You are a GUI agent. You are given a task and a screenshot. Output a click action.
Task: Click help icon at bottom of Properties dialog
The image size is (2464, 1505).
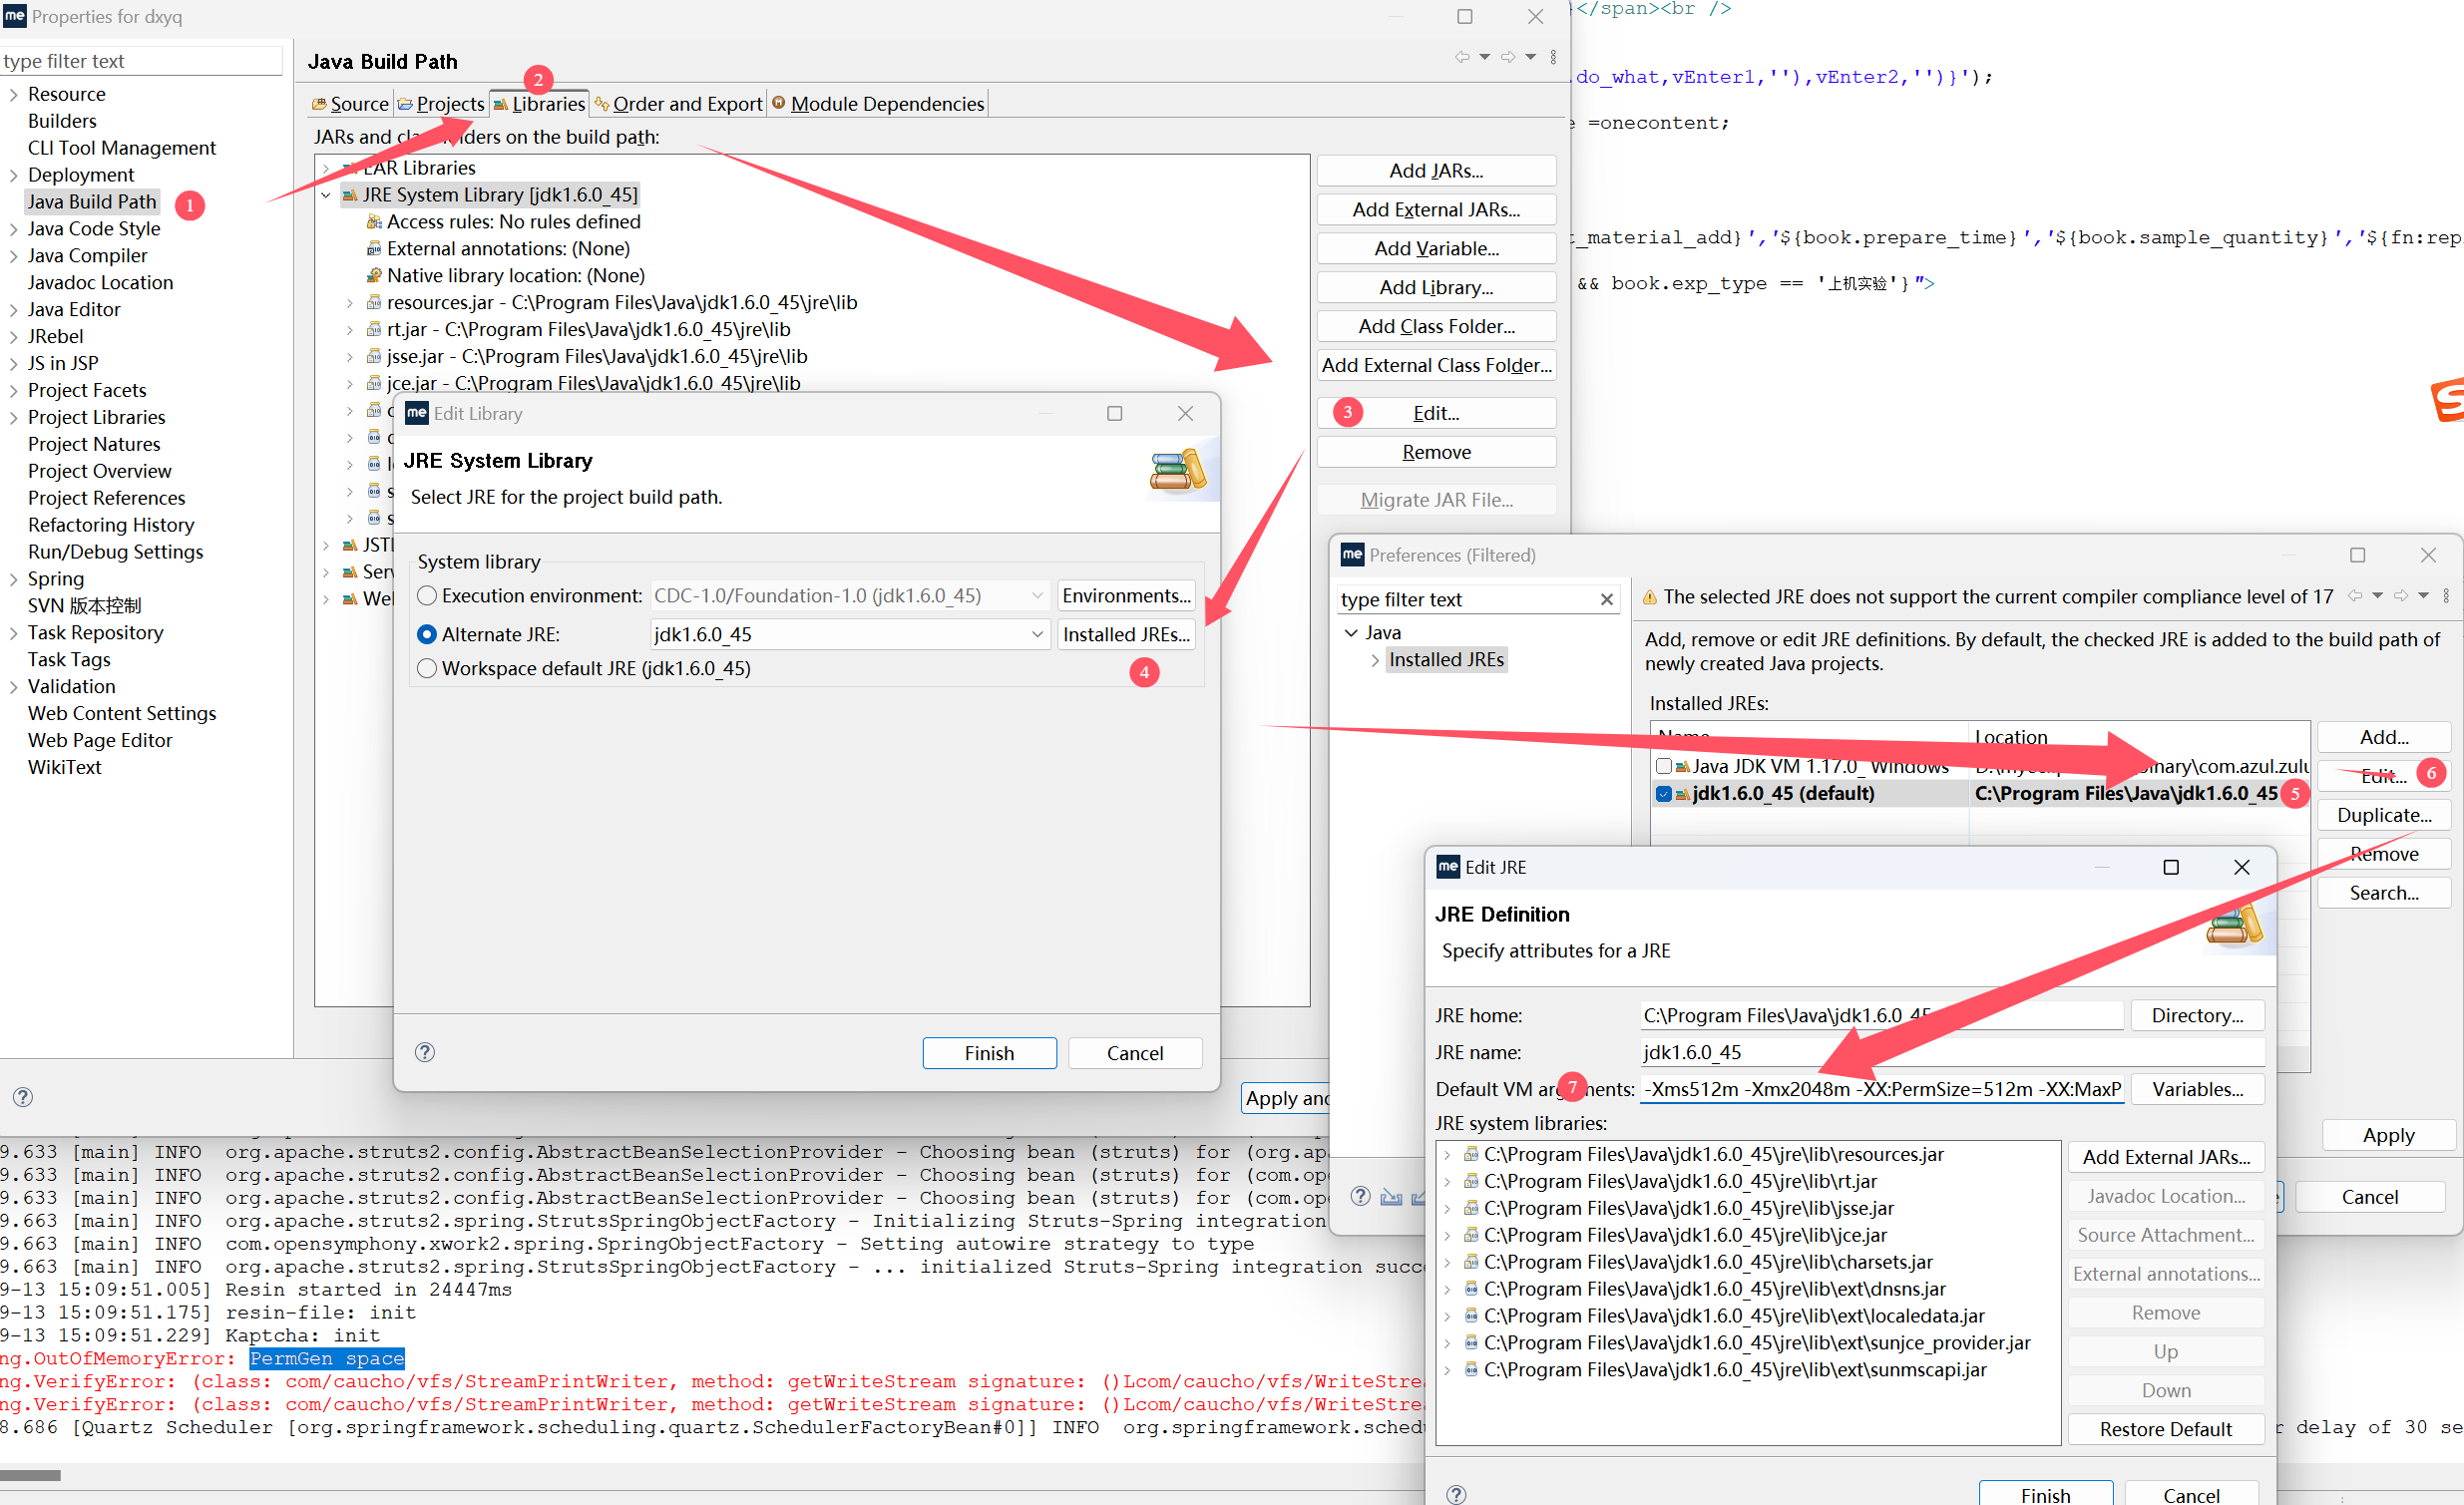tap(23, 1096)
